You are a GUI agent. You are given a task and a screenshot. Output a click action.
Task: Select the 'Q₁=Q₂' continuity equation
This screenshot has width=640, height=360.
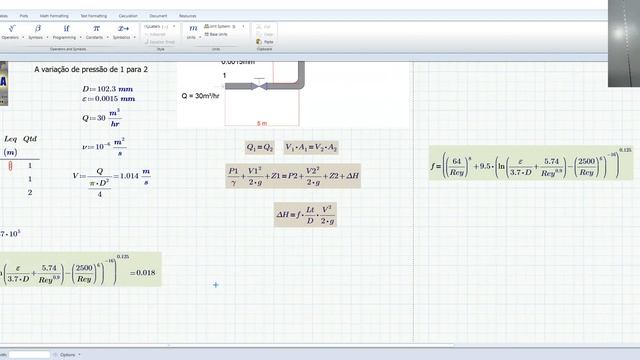pyautogui.click(x=260, y=147)
